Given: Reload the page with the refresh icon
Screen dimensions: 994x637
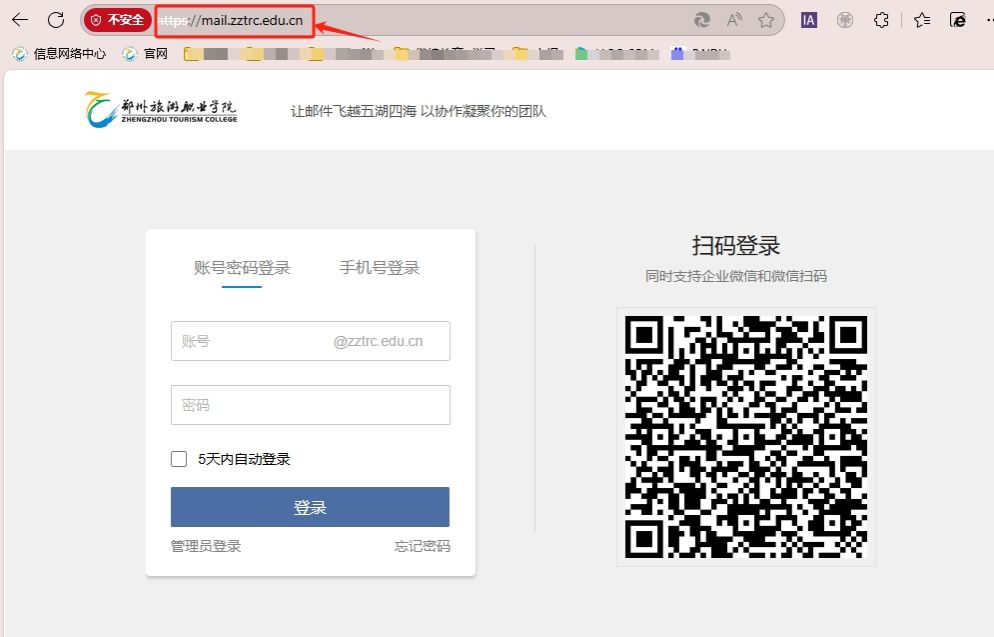Looking at the screenshot, I should [x=56, y=20].
